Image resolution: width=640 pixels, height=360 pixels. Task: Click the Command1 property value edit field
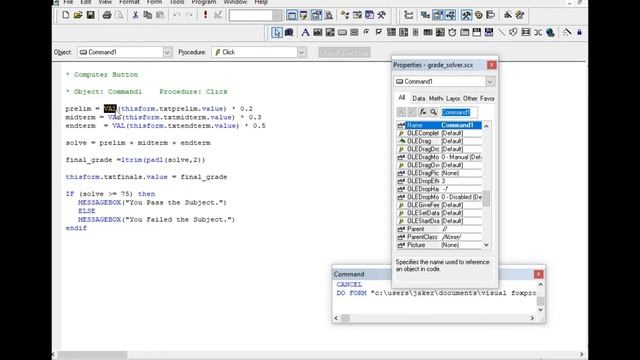459,112
